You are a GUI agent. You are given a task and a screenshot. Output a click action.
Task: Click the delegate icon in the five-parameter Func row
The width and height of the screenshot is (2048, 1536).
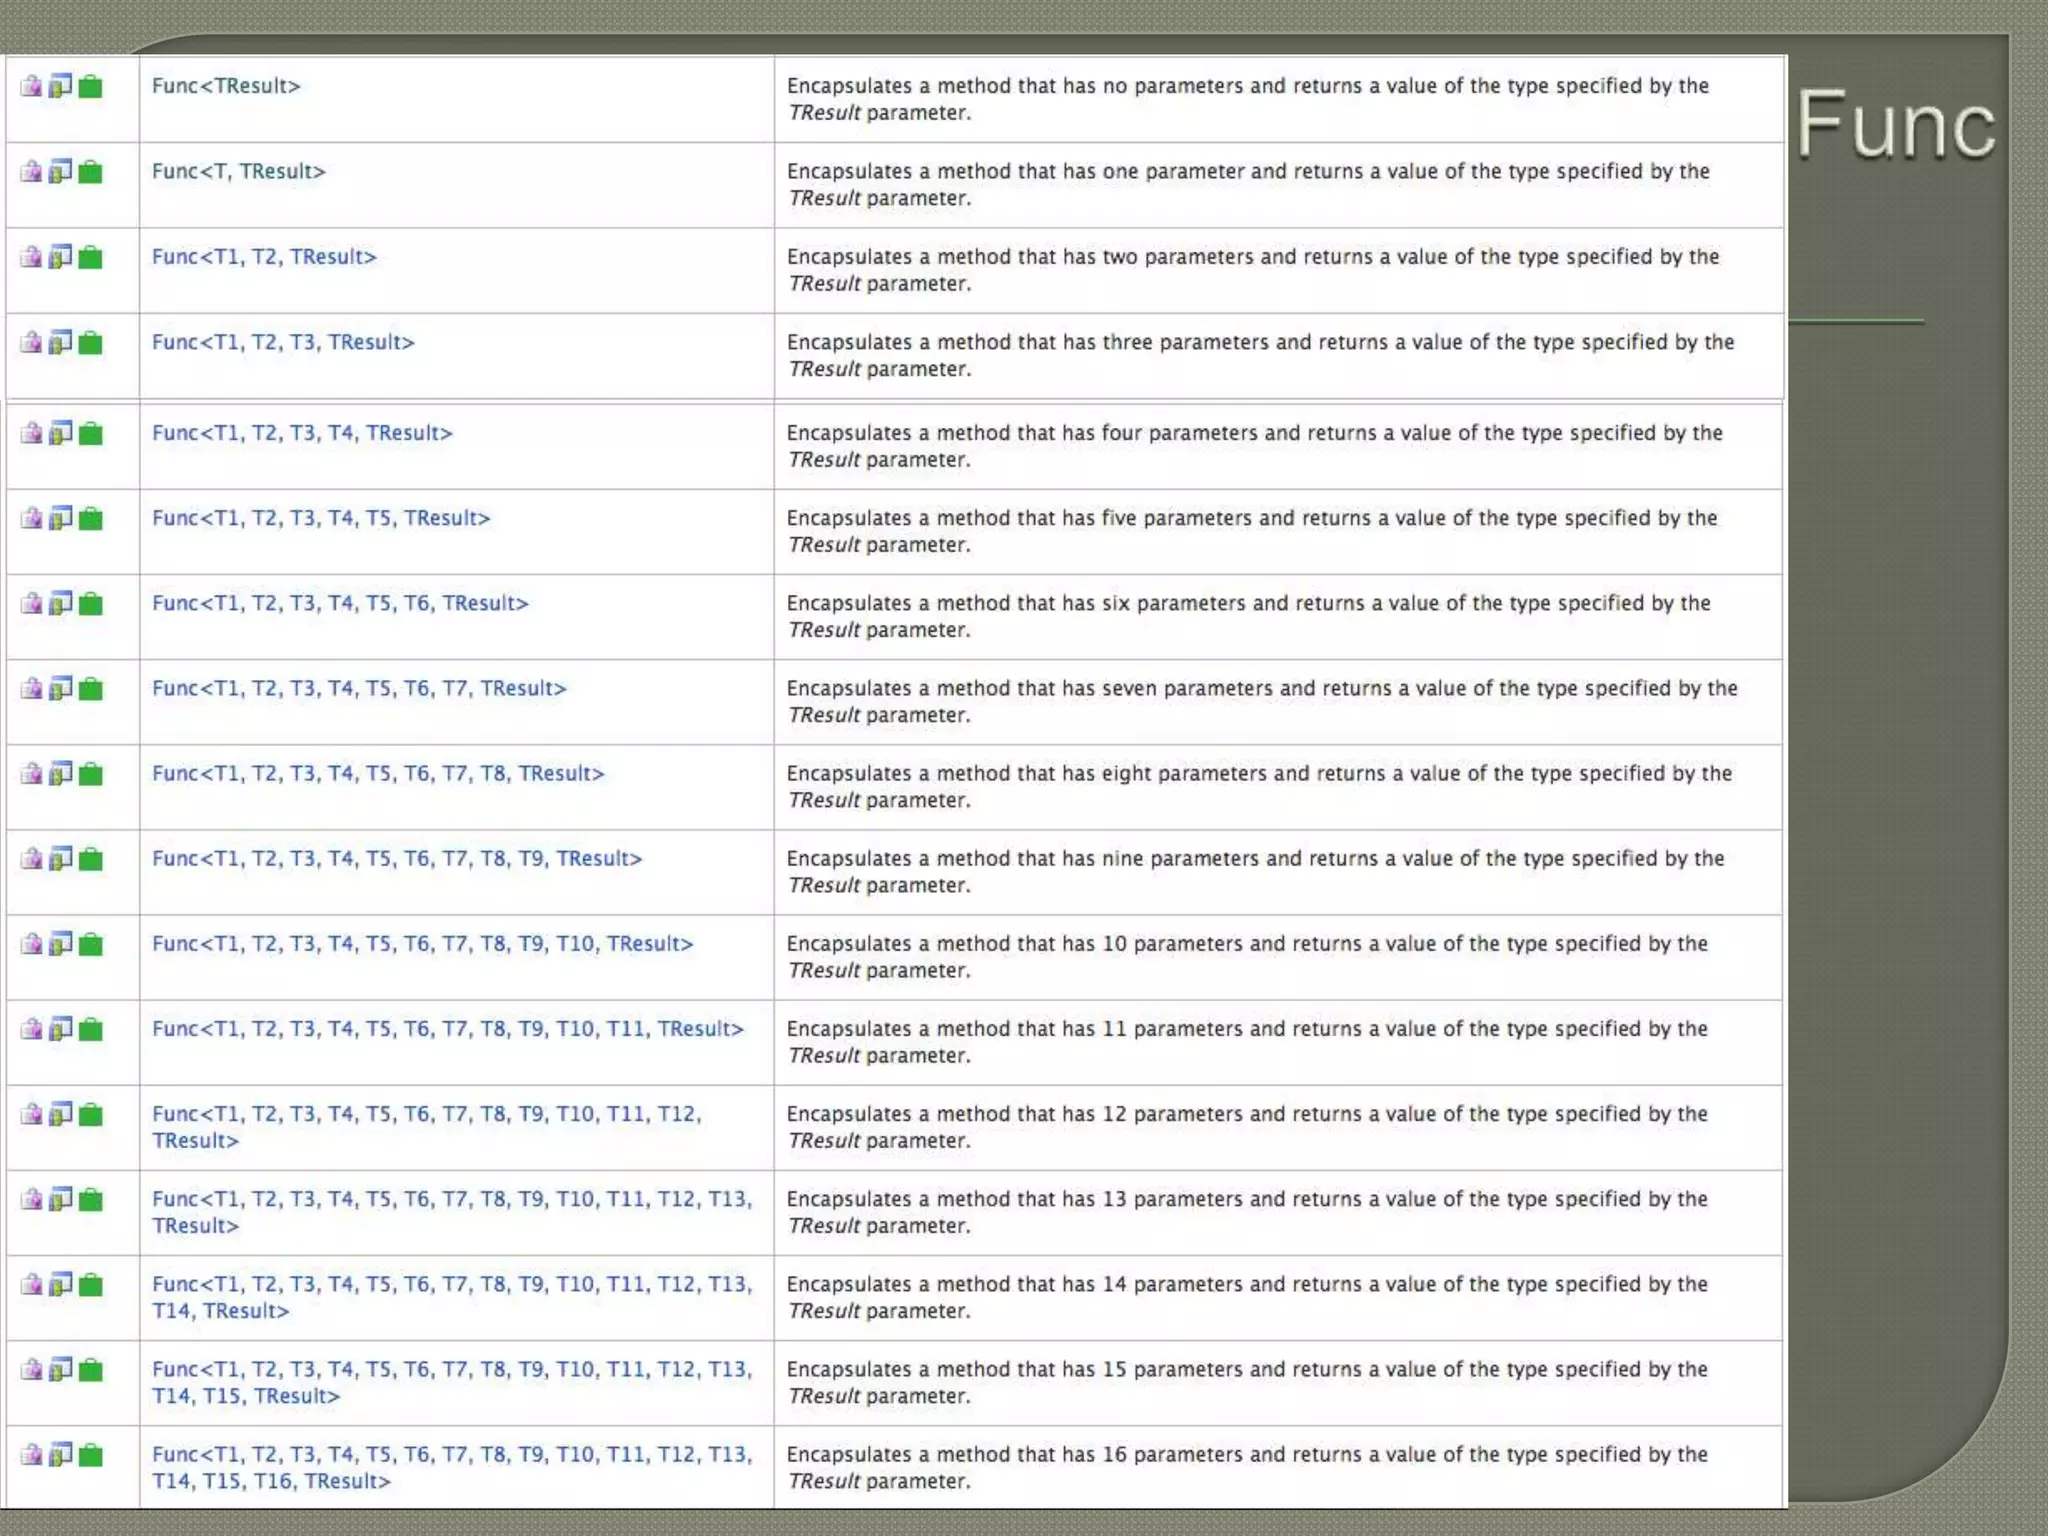pyautogui.click(x=31, y=518)
